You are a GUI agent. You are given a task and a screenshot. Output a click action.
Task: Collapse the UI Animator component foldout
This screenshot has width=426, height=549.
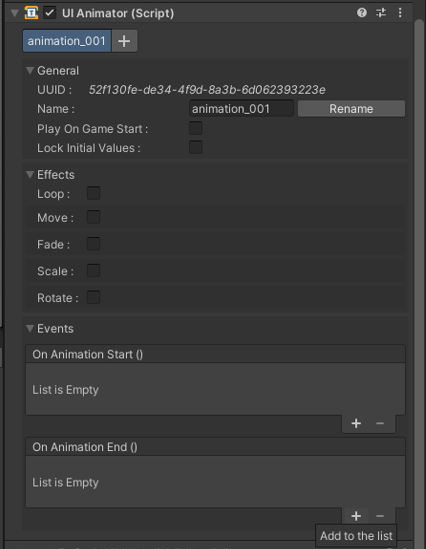(15, 13)
